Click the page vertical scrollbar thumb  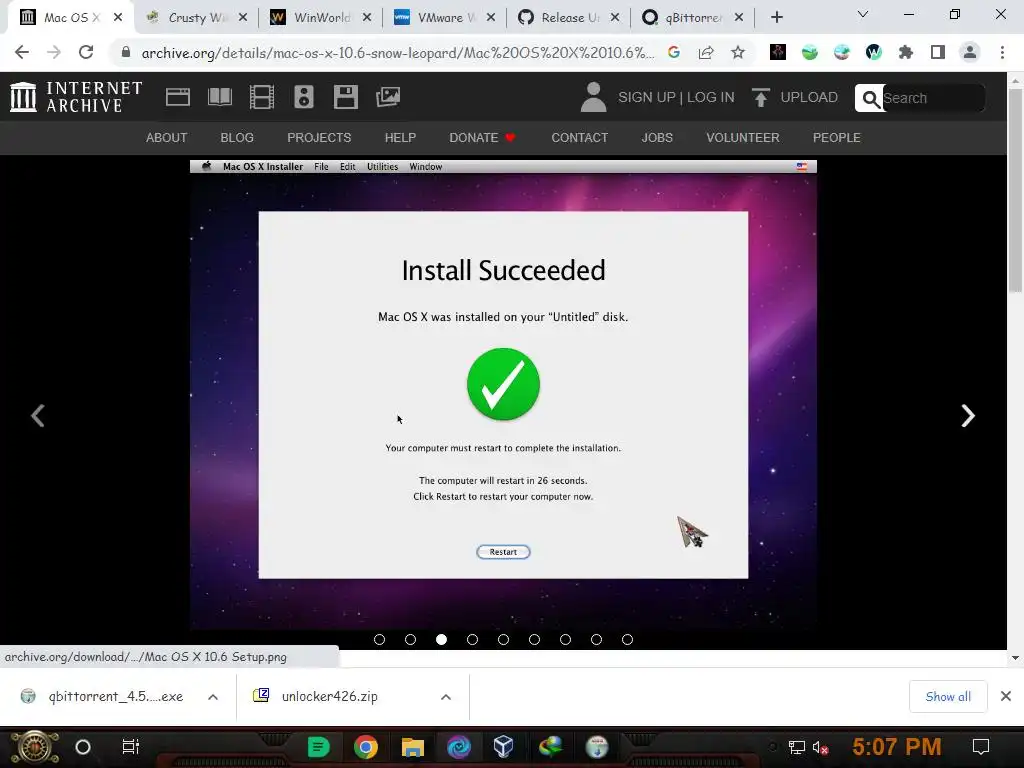point(1015,191)
